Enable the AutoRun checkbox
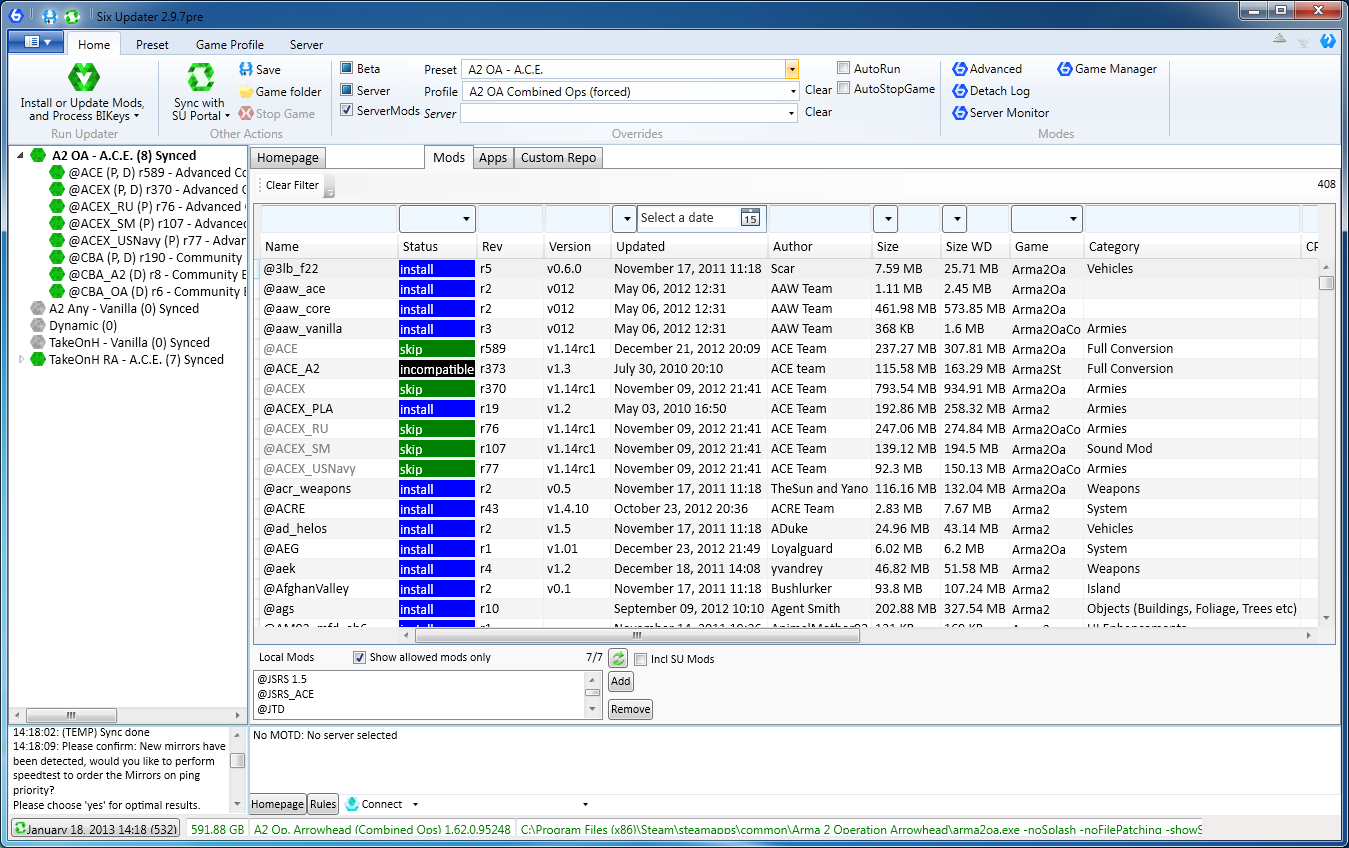1349x848 pixels. (x=844, y=69)
